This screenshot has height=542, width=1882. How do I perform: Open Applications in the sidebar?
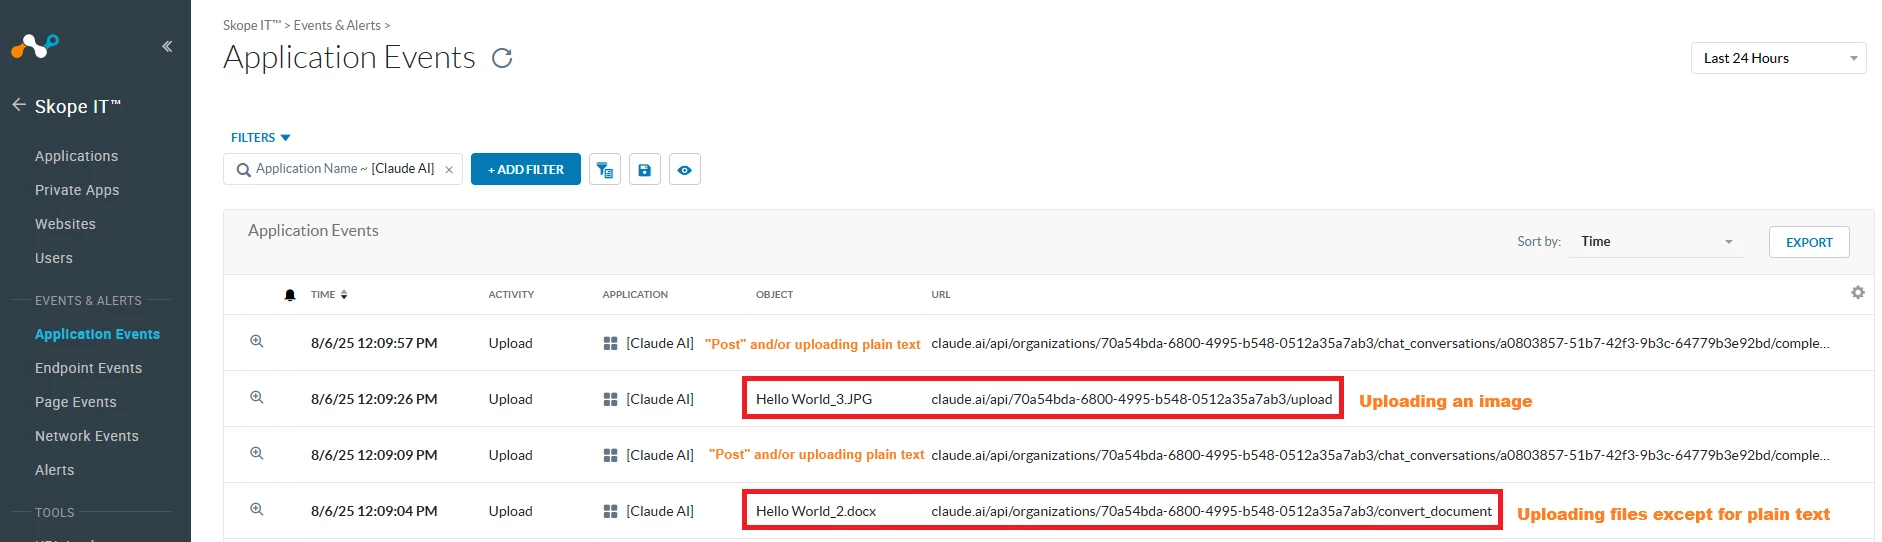coord(76,156)
